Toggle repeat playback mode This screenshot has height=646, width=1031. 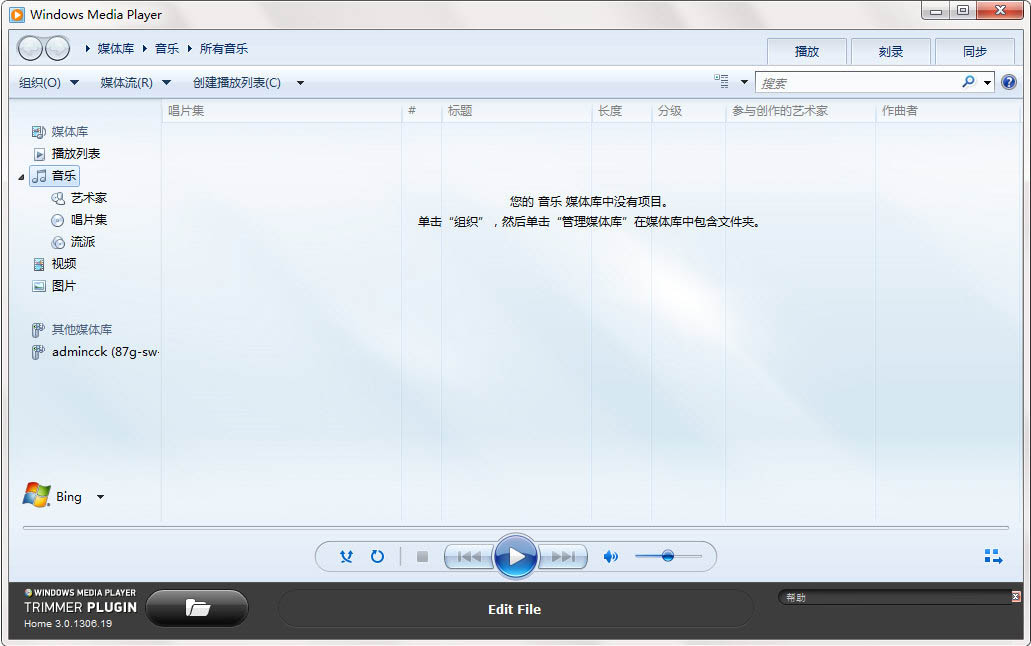(377, 557)
